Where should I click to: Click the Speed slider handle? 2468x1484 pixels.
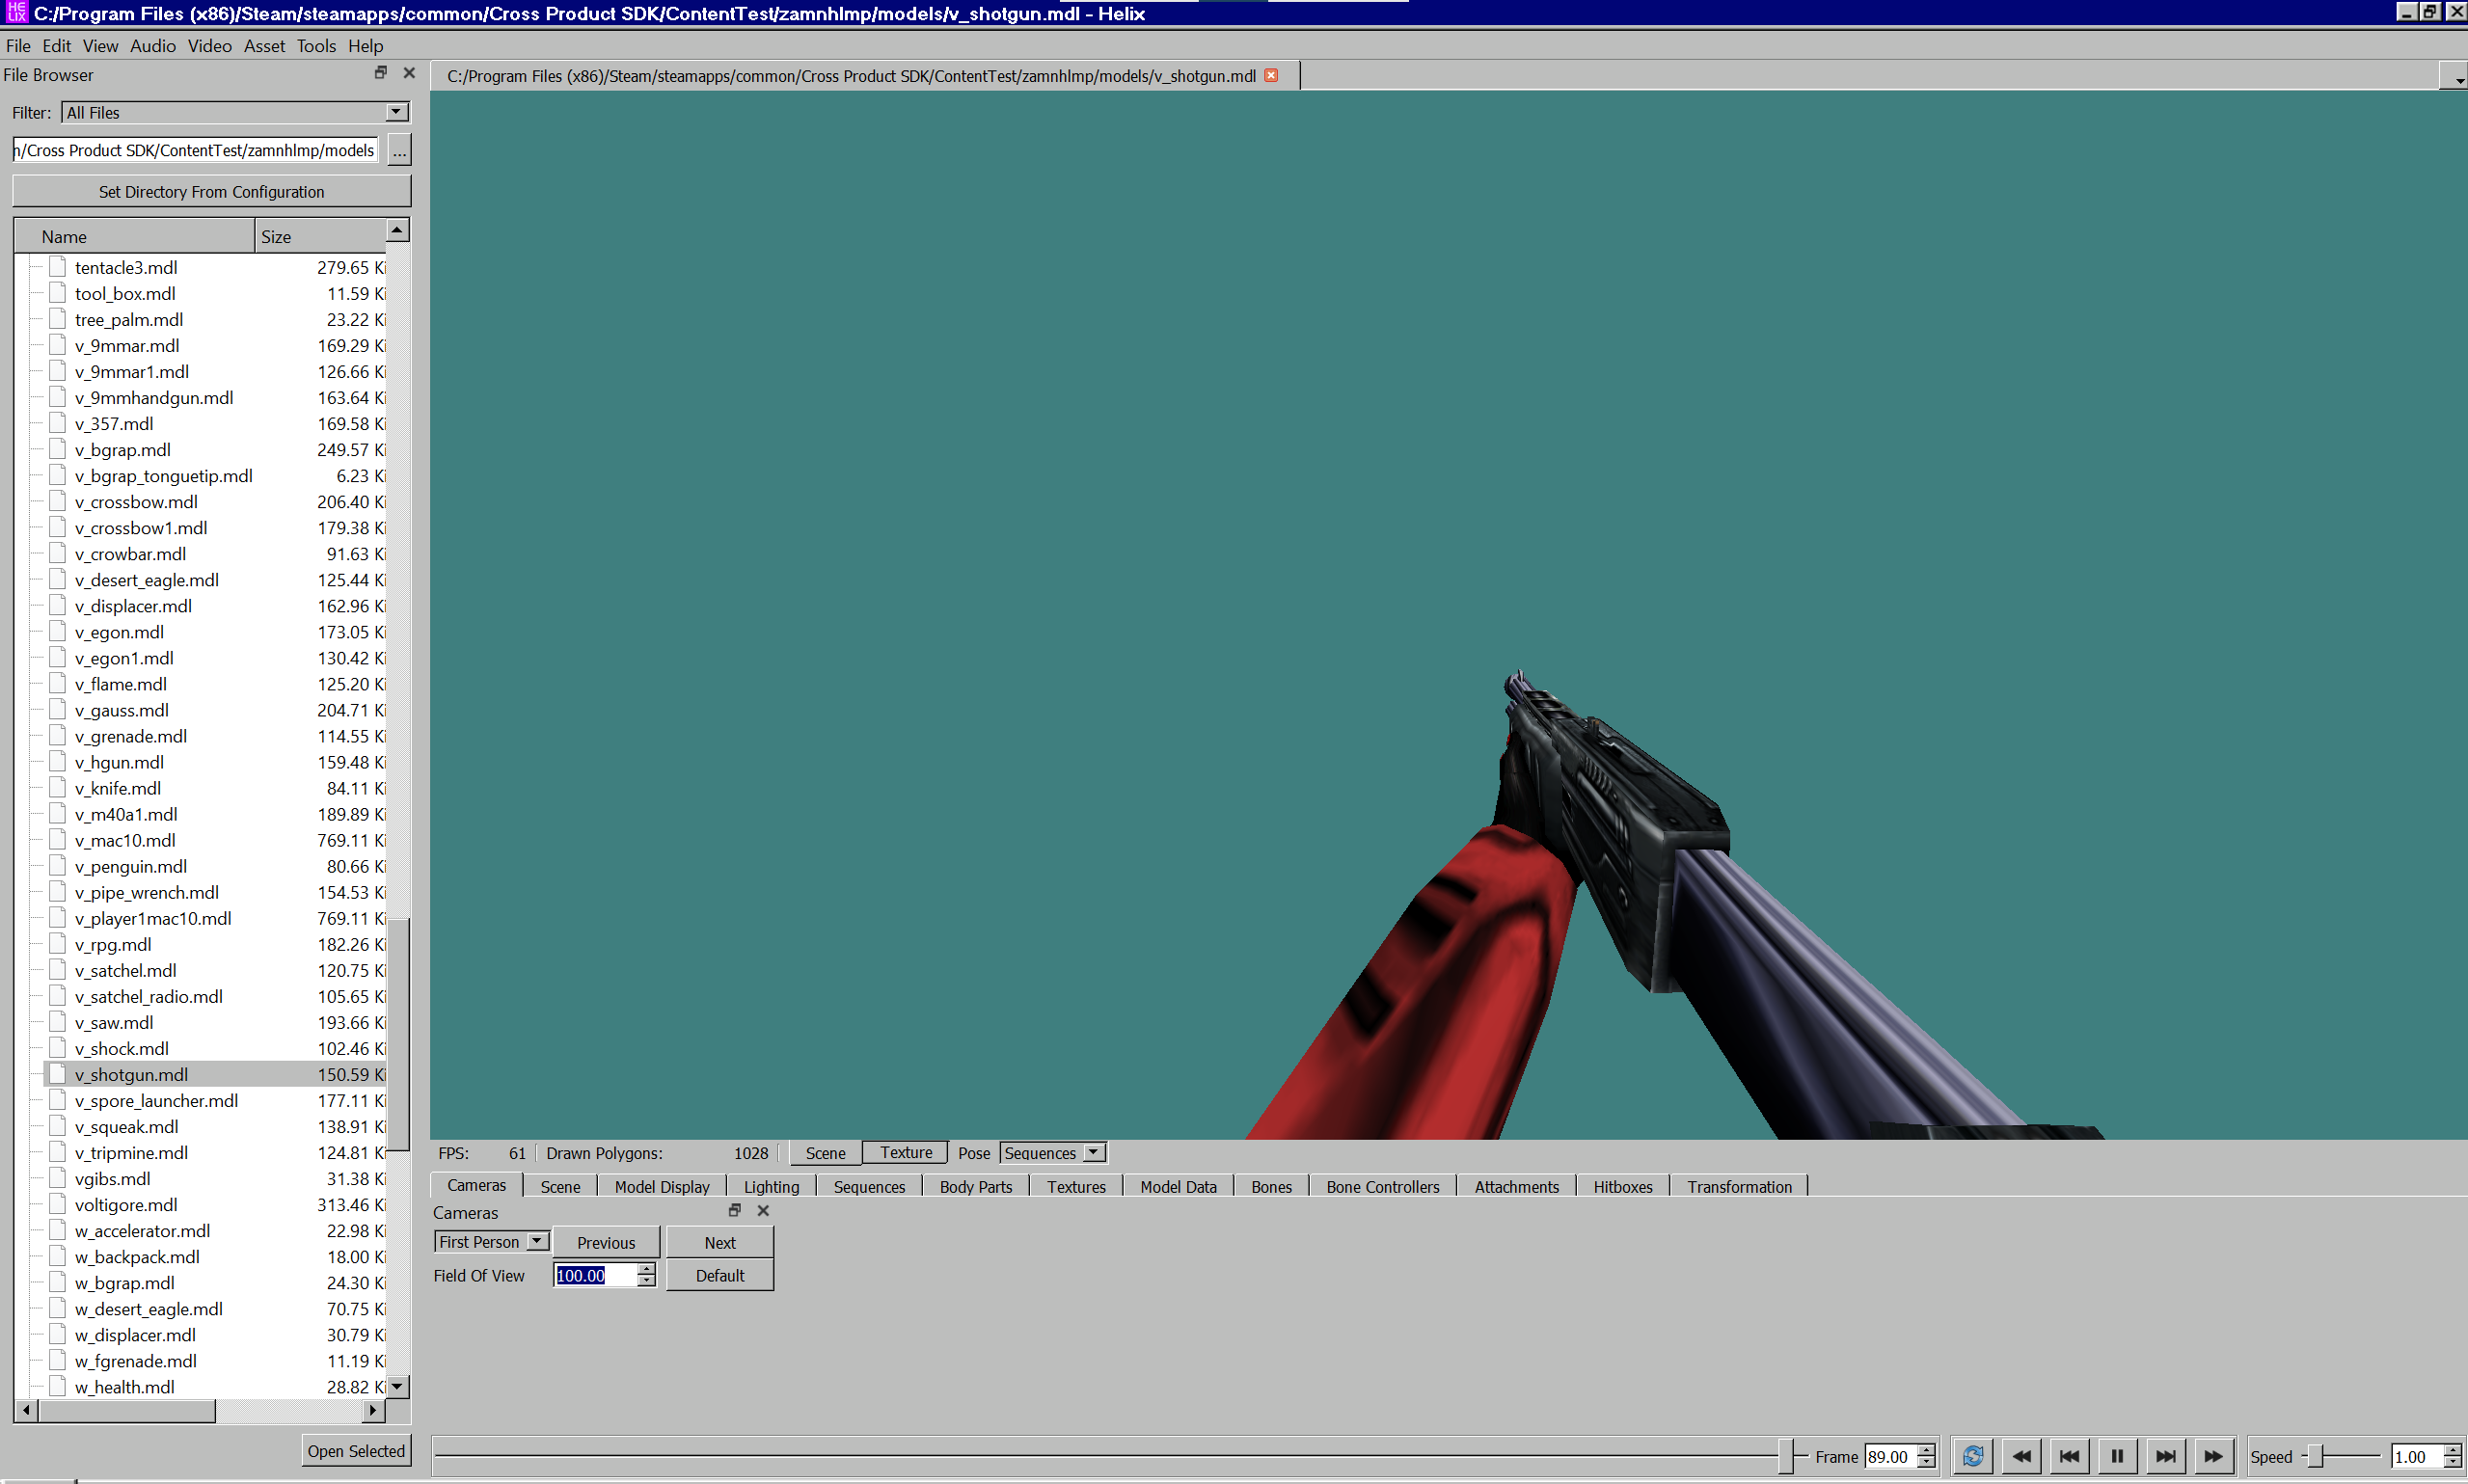coord(2315,1456)
